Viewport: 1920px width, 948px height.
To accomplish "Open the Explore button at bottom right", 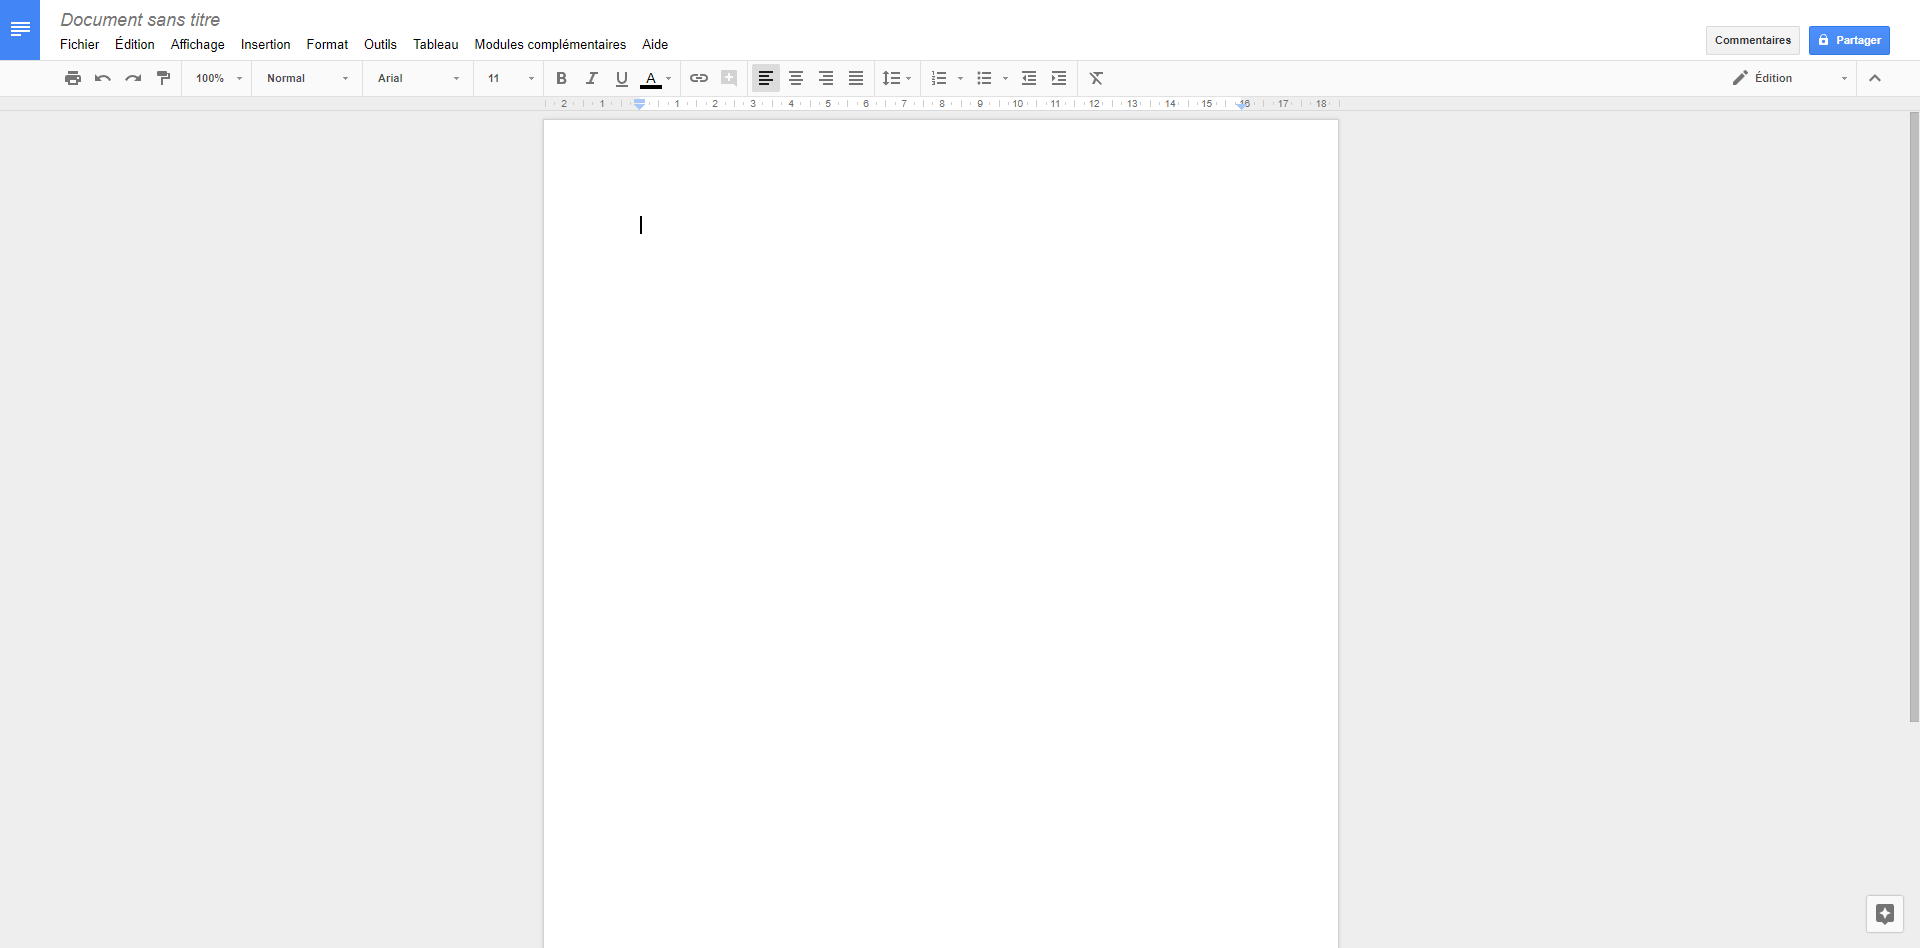I will coord(1885,914).
